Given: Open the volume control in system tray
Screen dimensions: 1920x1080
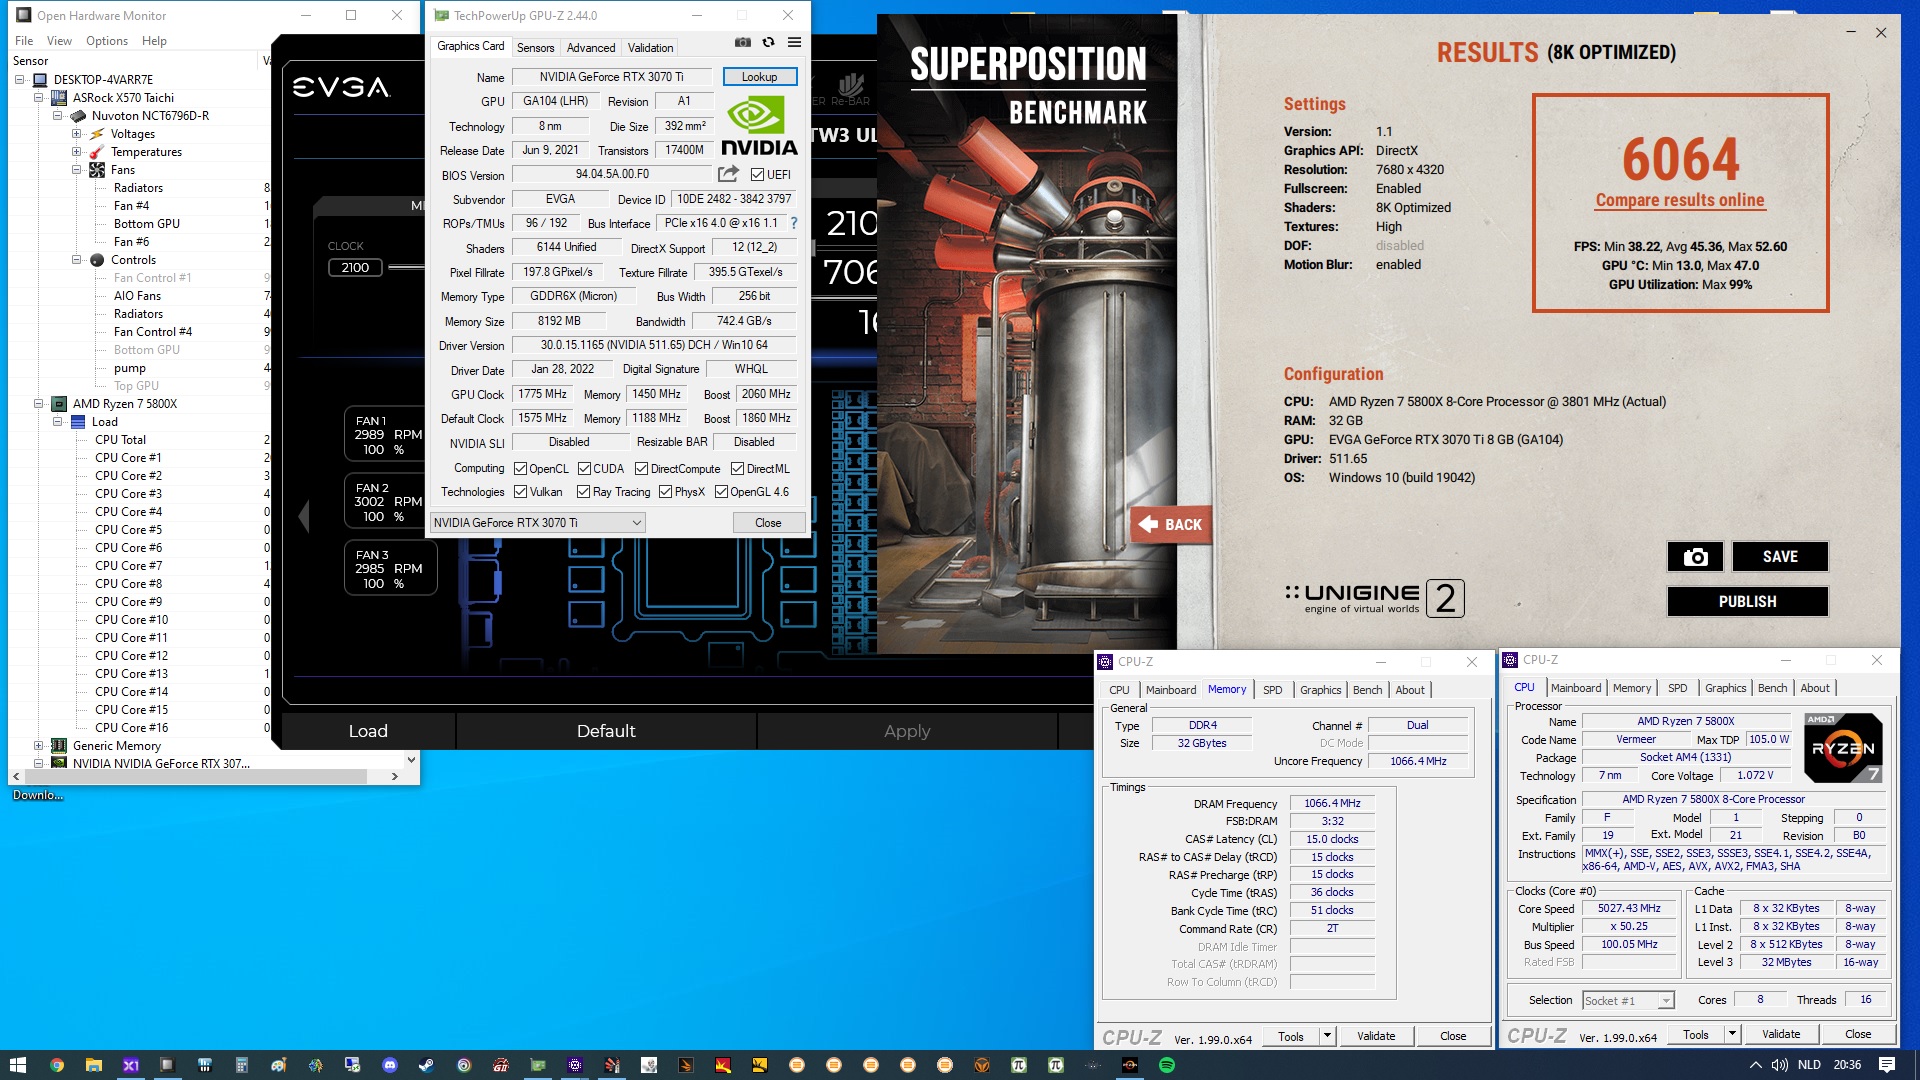Looking at the screenshot, I should (x=1780, y=1065).
